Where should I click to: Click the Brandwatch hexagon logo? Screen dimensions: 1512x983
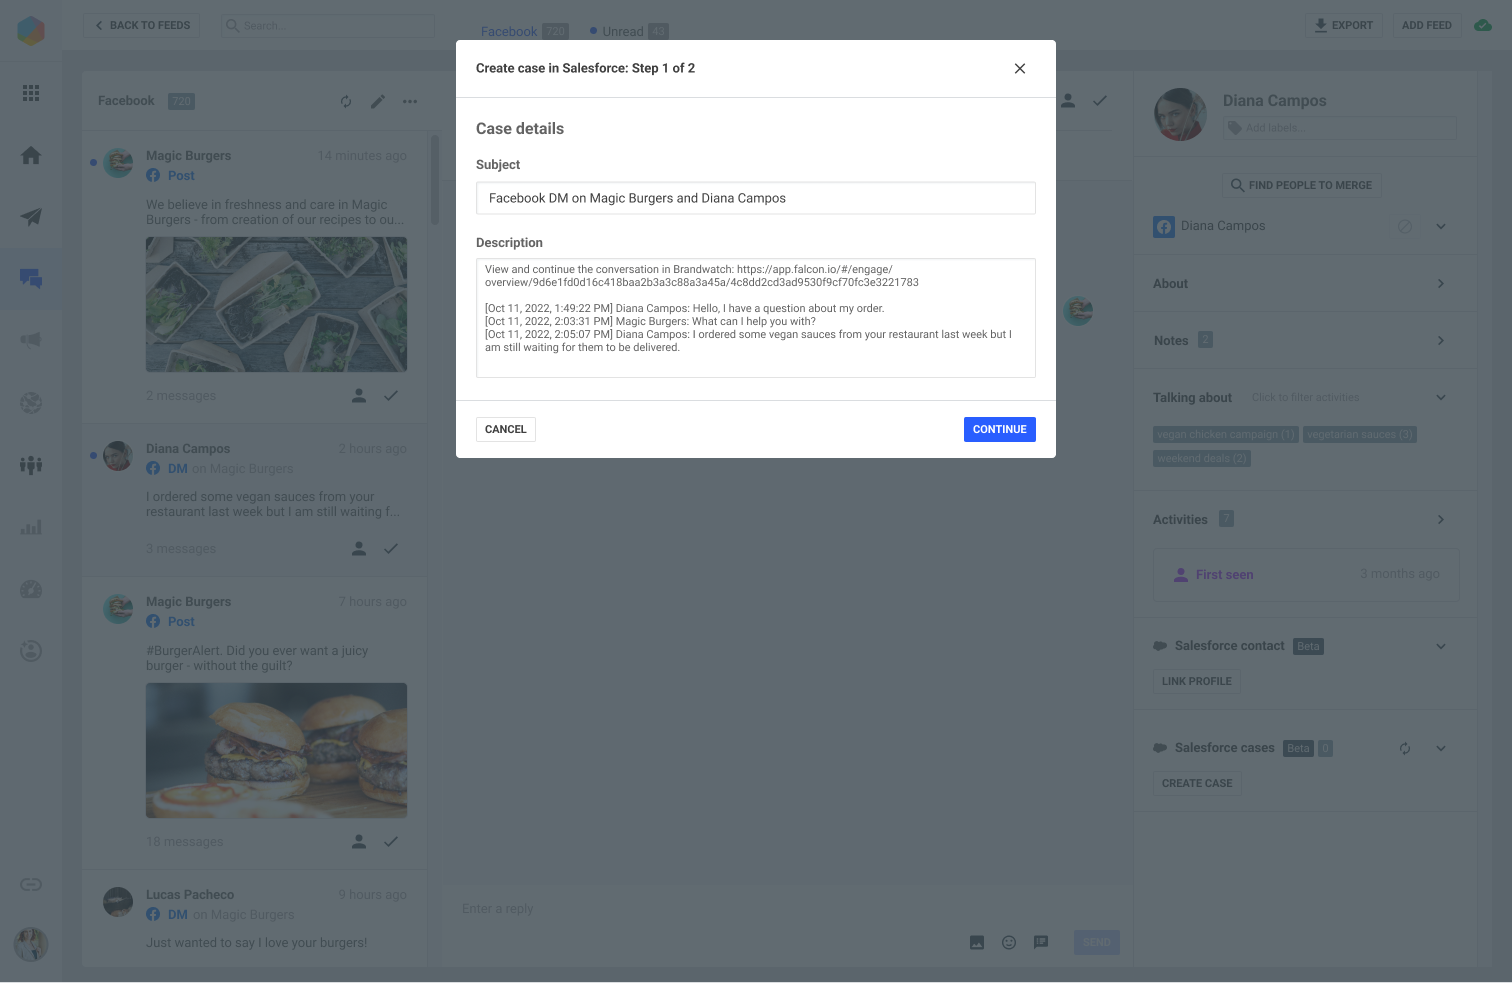click(x=31, y=30)
